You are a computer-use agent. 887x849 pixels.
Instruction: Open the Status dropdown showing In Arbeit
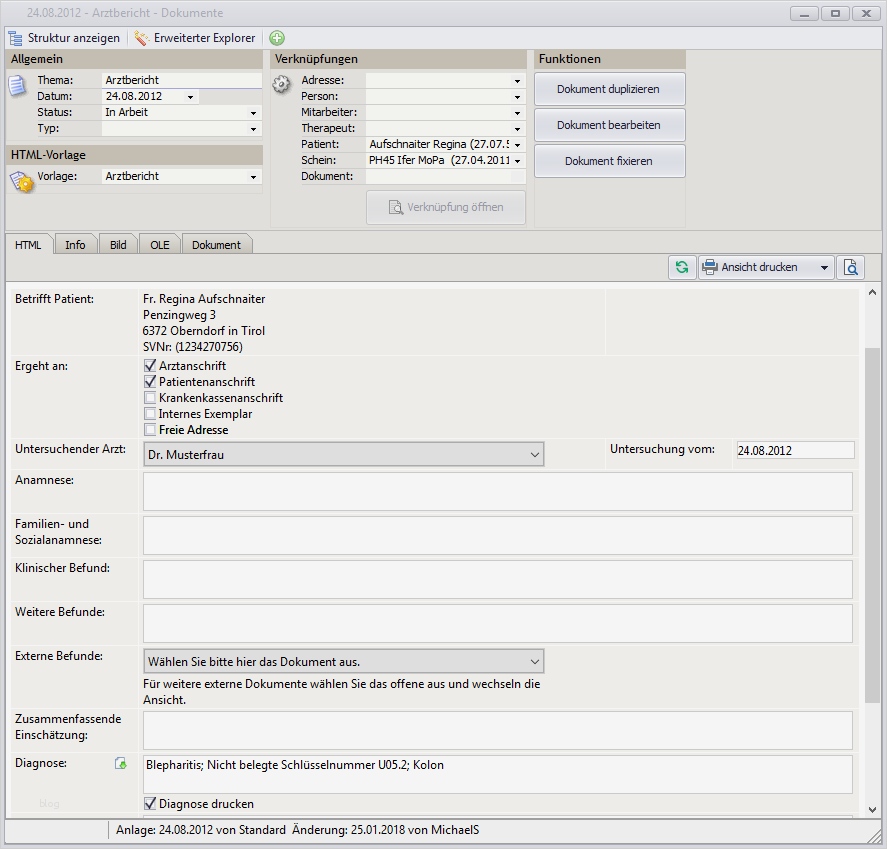[253, 113]
